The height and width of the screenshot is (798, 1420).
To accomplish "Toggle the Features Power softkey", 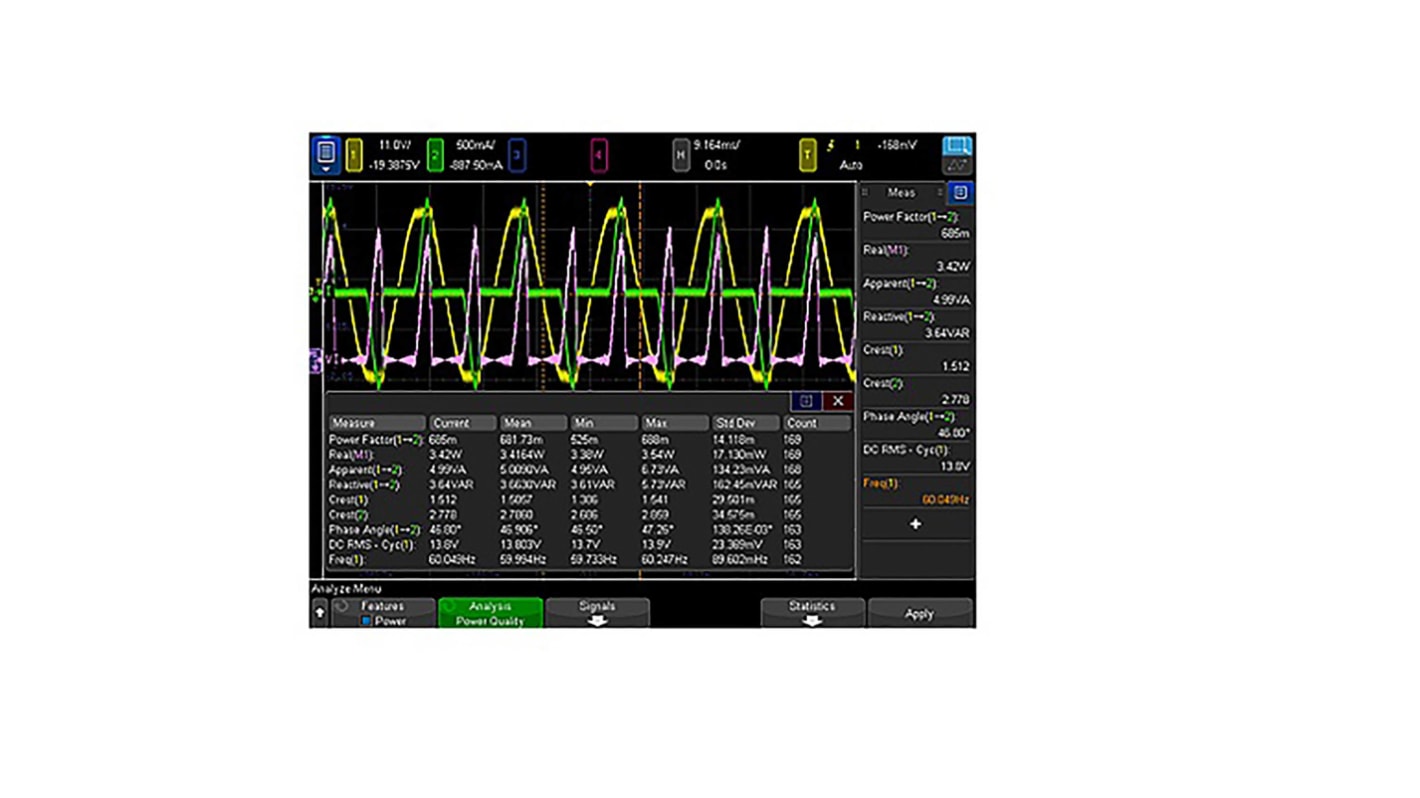I will point(383,613).
